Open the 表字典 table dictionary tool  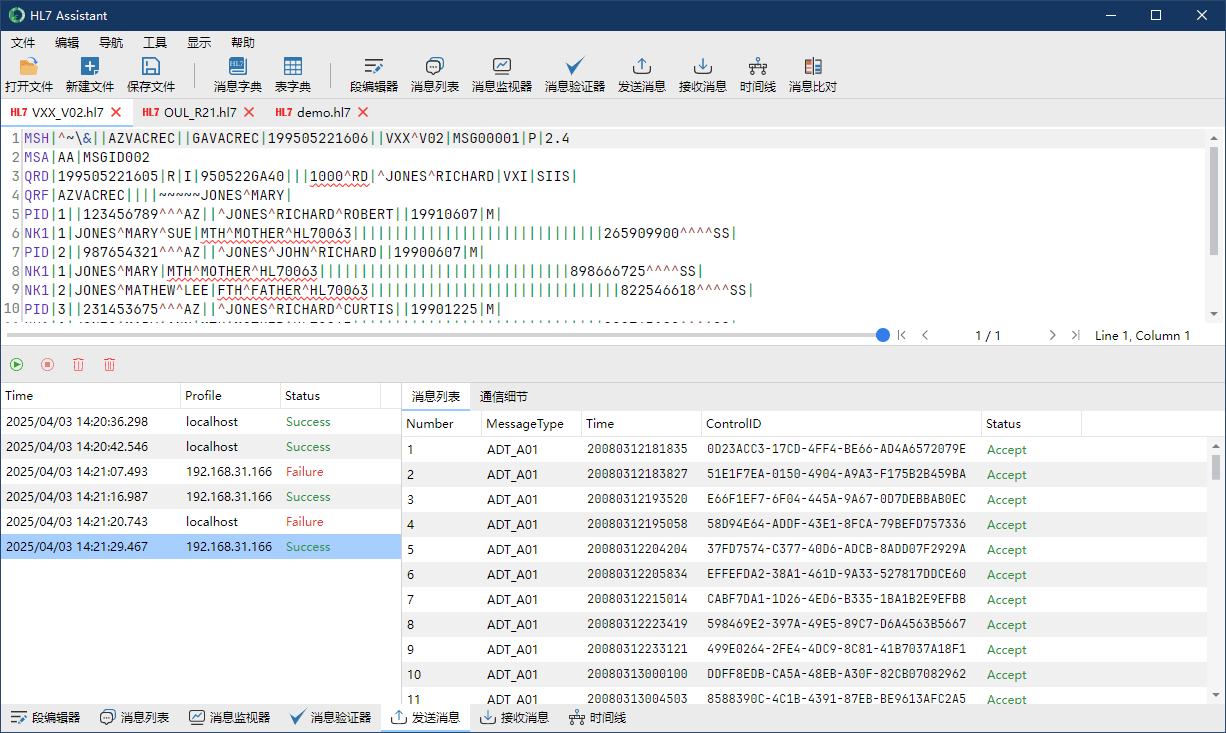(293, 67)
